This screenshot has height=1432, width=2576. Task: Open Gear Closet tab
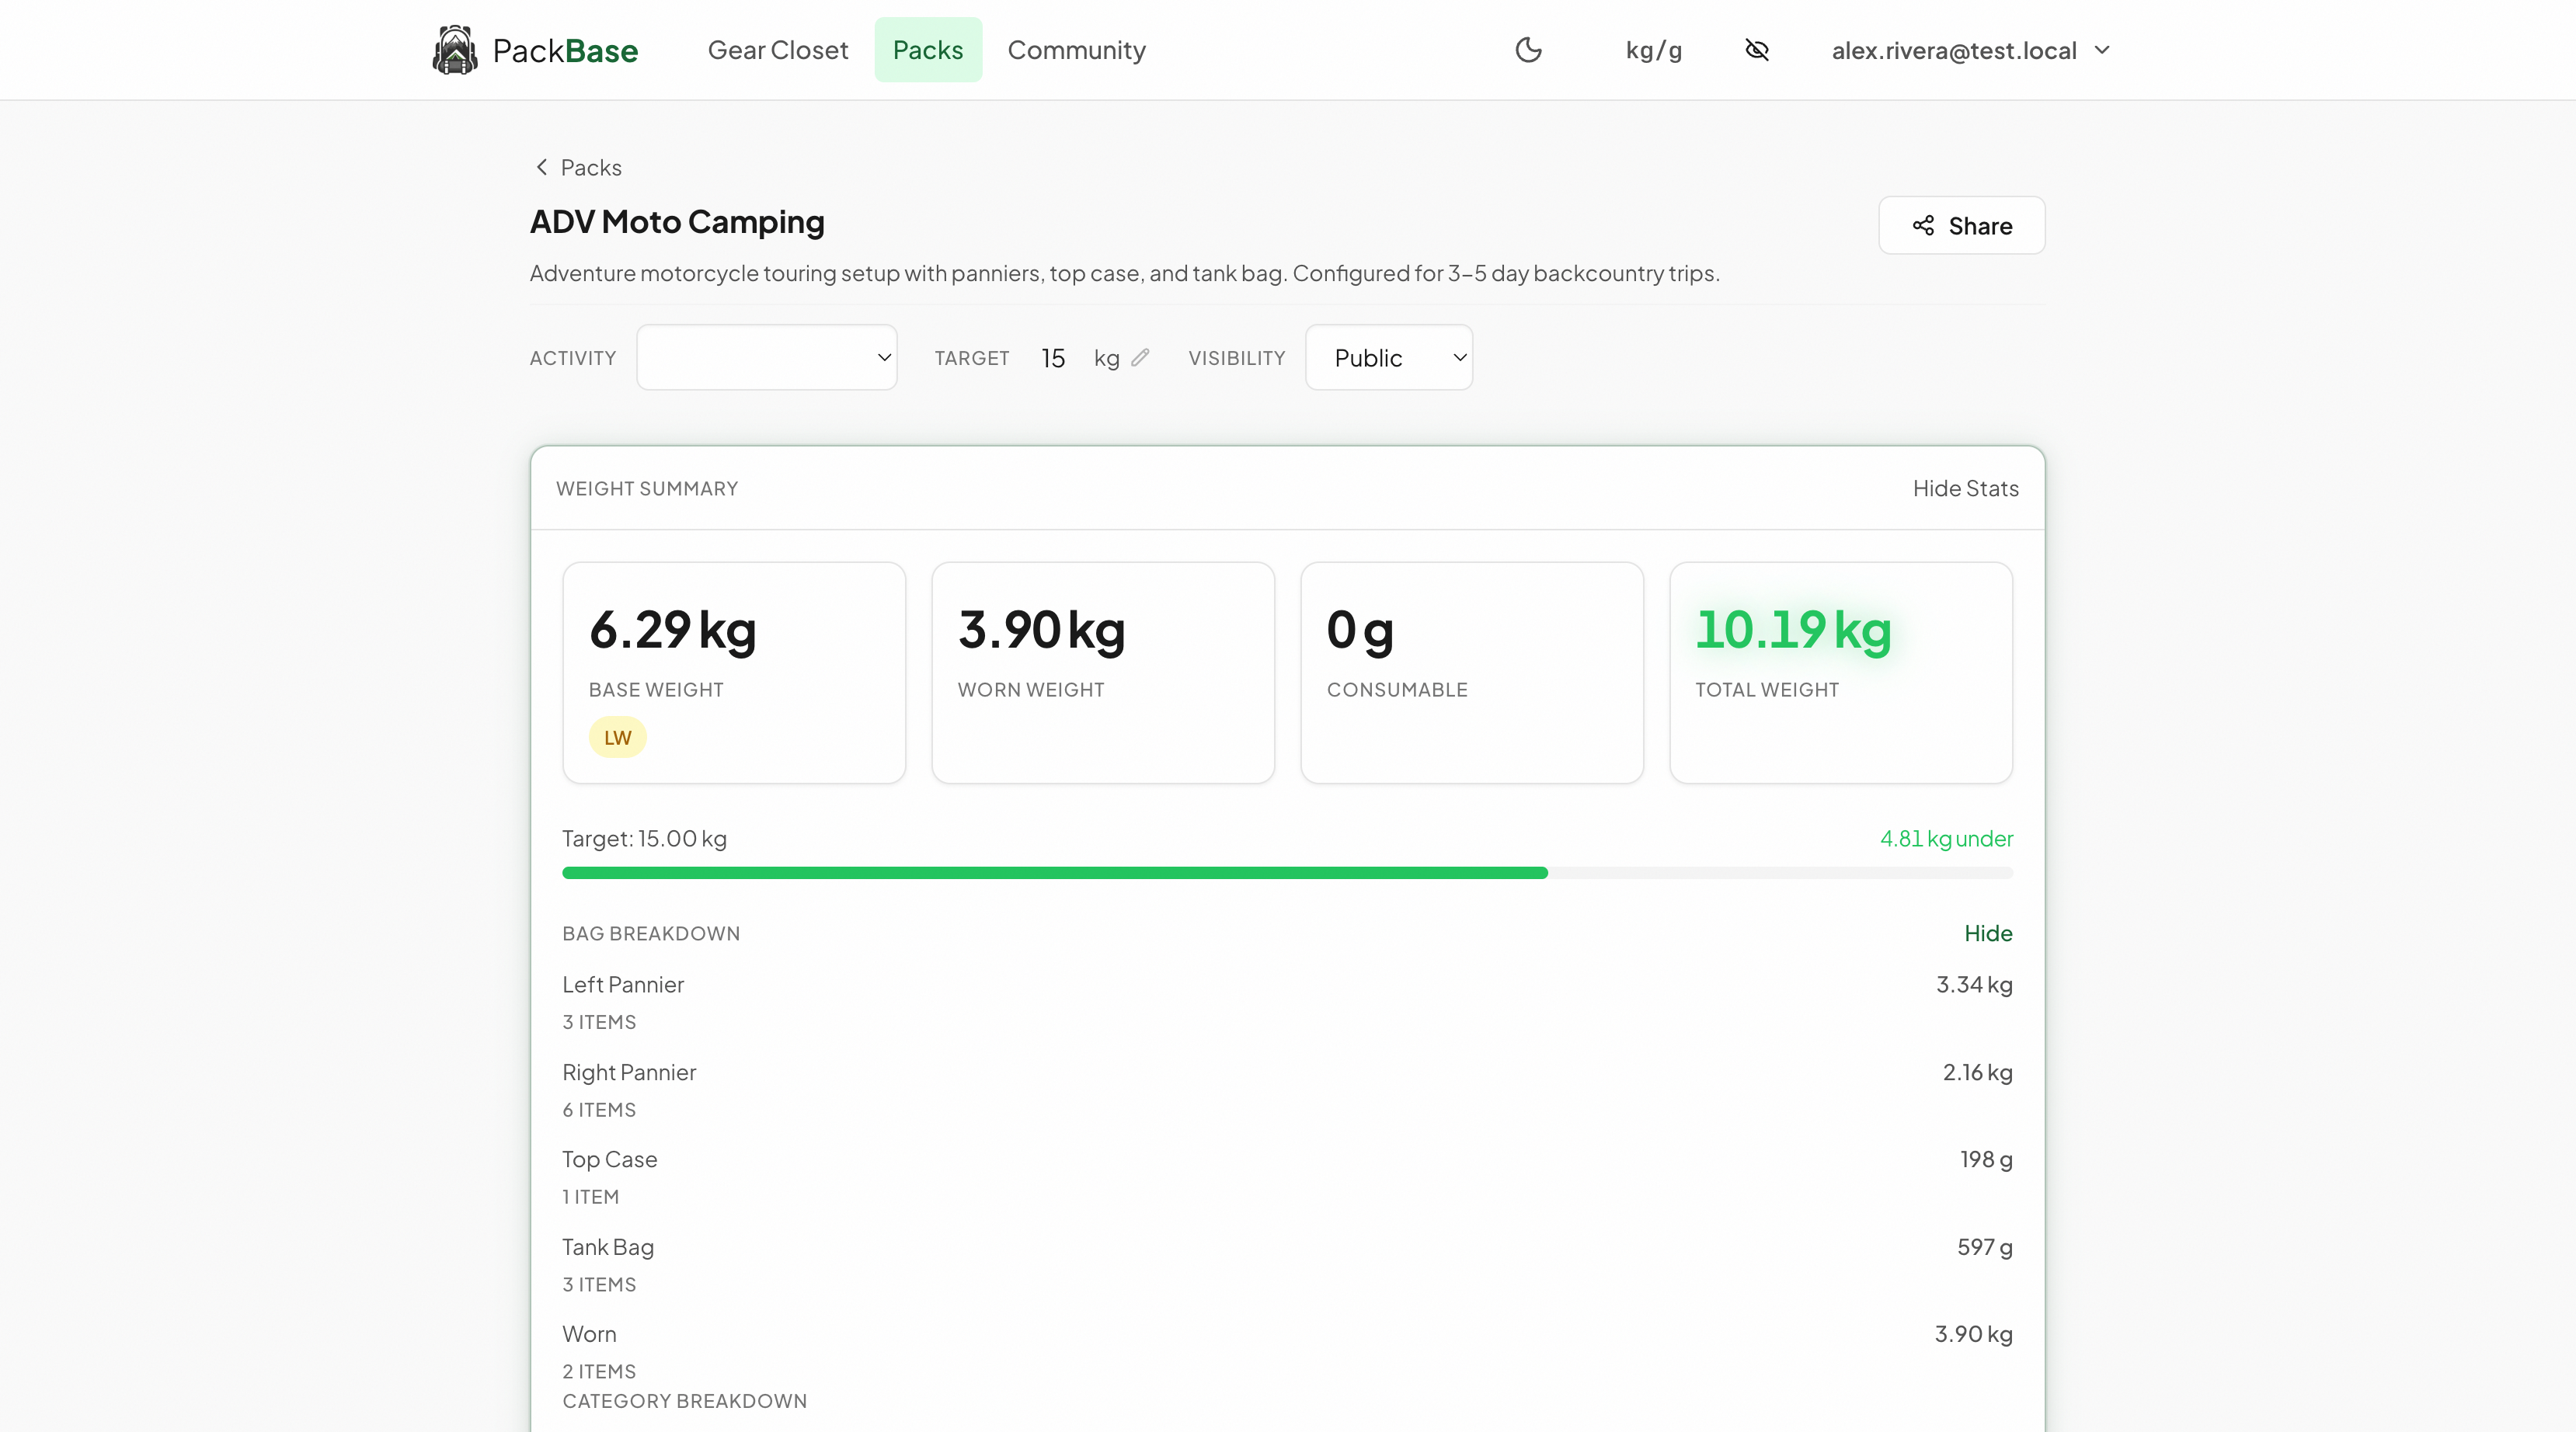(x=778, y=50)
